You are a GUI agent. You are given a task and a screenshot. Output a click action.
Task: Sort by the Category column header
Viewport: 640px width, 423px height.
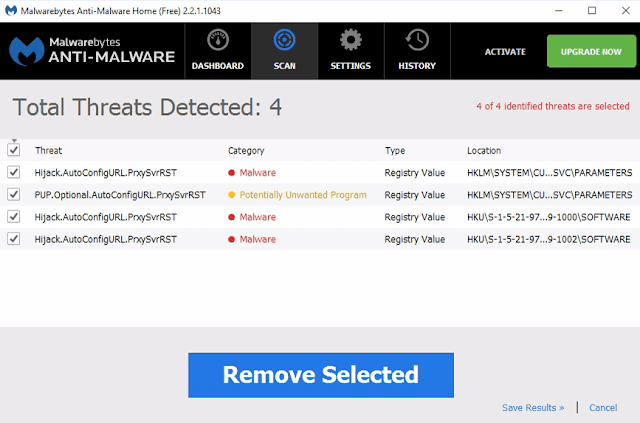[x=246, y=151]
